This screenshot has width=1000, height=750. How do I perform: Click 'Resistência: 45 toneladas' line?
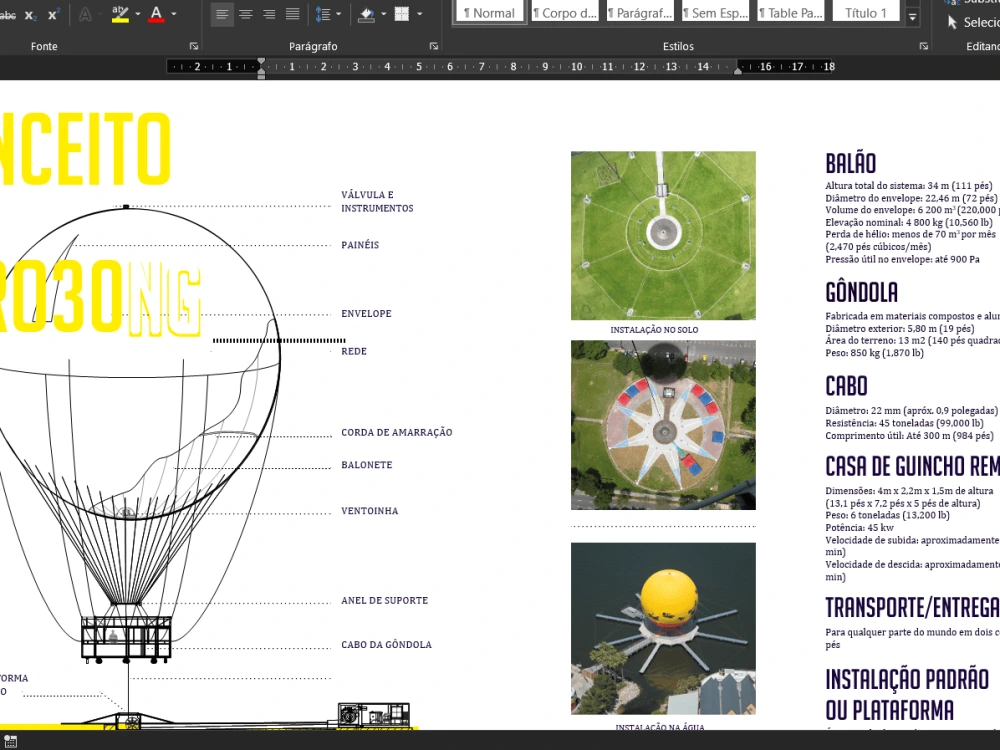(x=904, y=423)
